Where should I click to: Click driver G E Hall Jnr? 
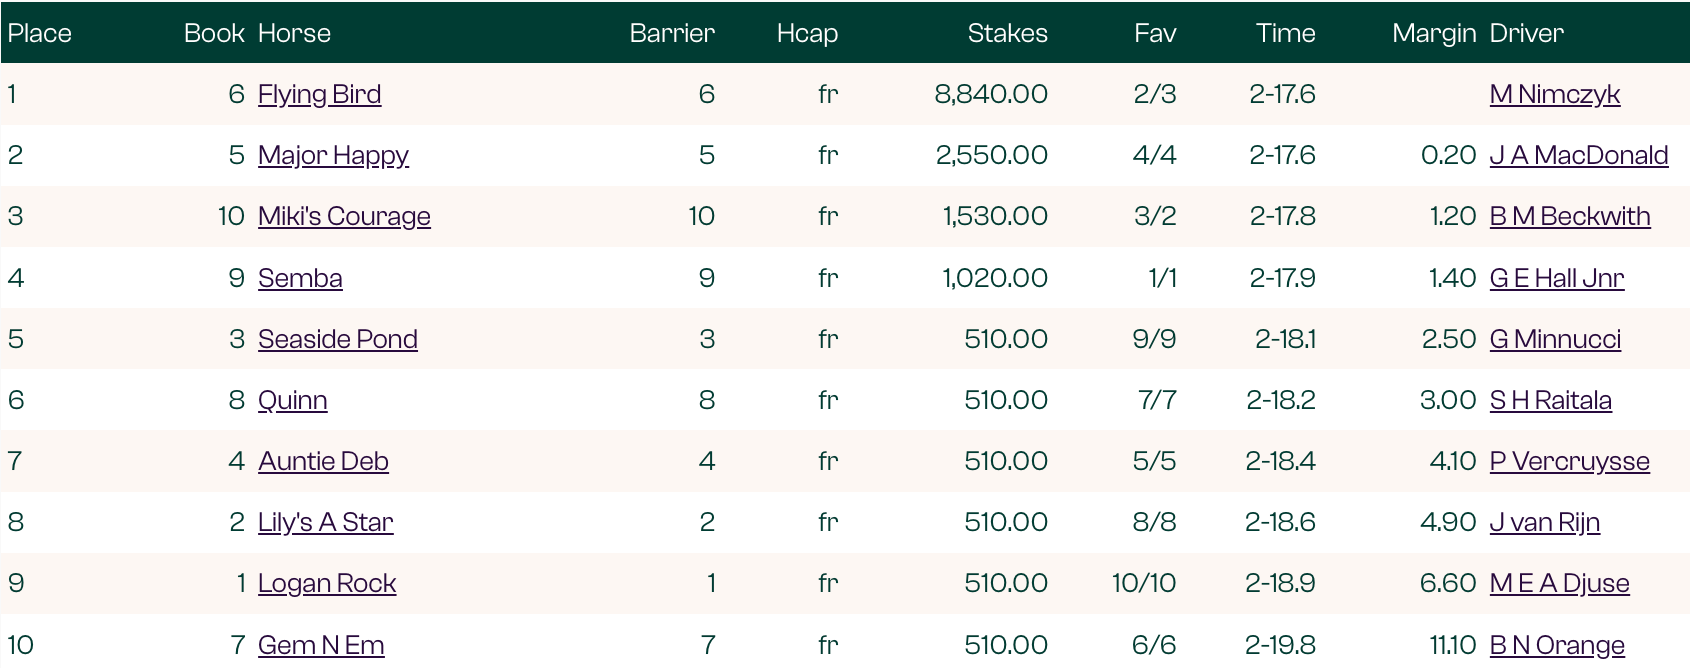[1556, 278]
